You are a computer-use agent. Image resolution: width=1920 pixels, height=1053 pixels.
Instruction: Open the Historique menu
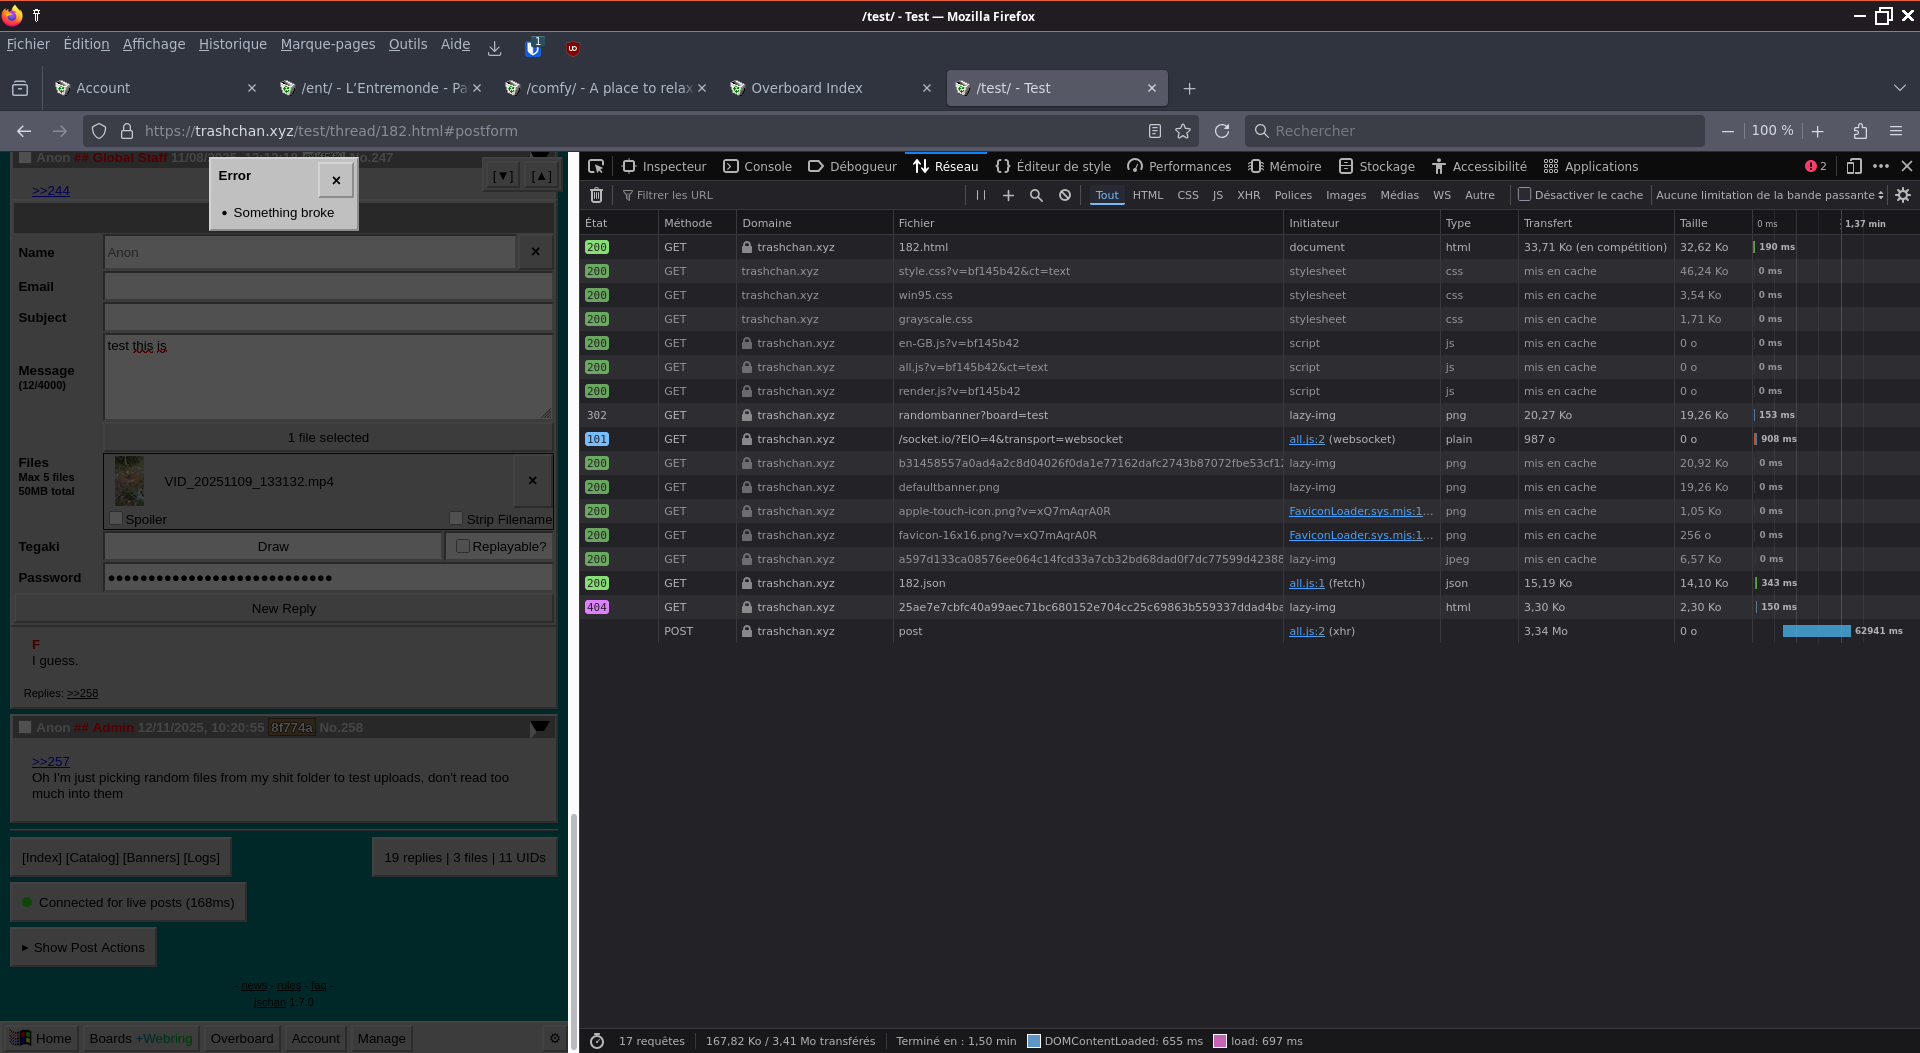(x=232, y=44)
